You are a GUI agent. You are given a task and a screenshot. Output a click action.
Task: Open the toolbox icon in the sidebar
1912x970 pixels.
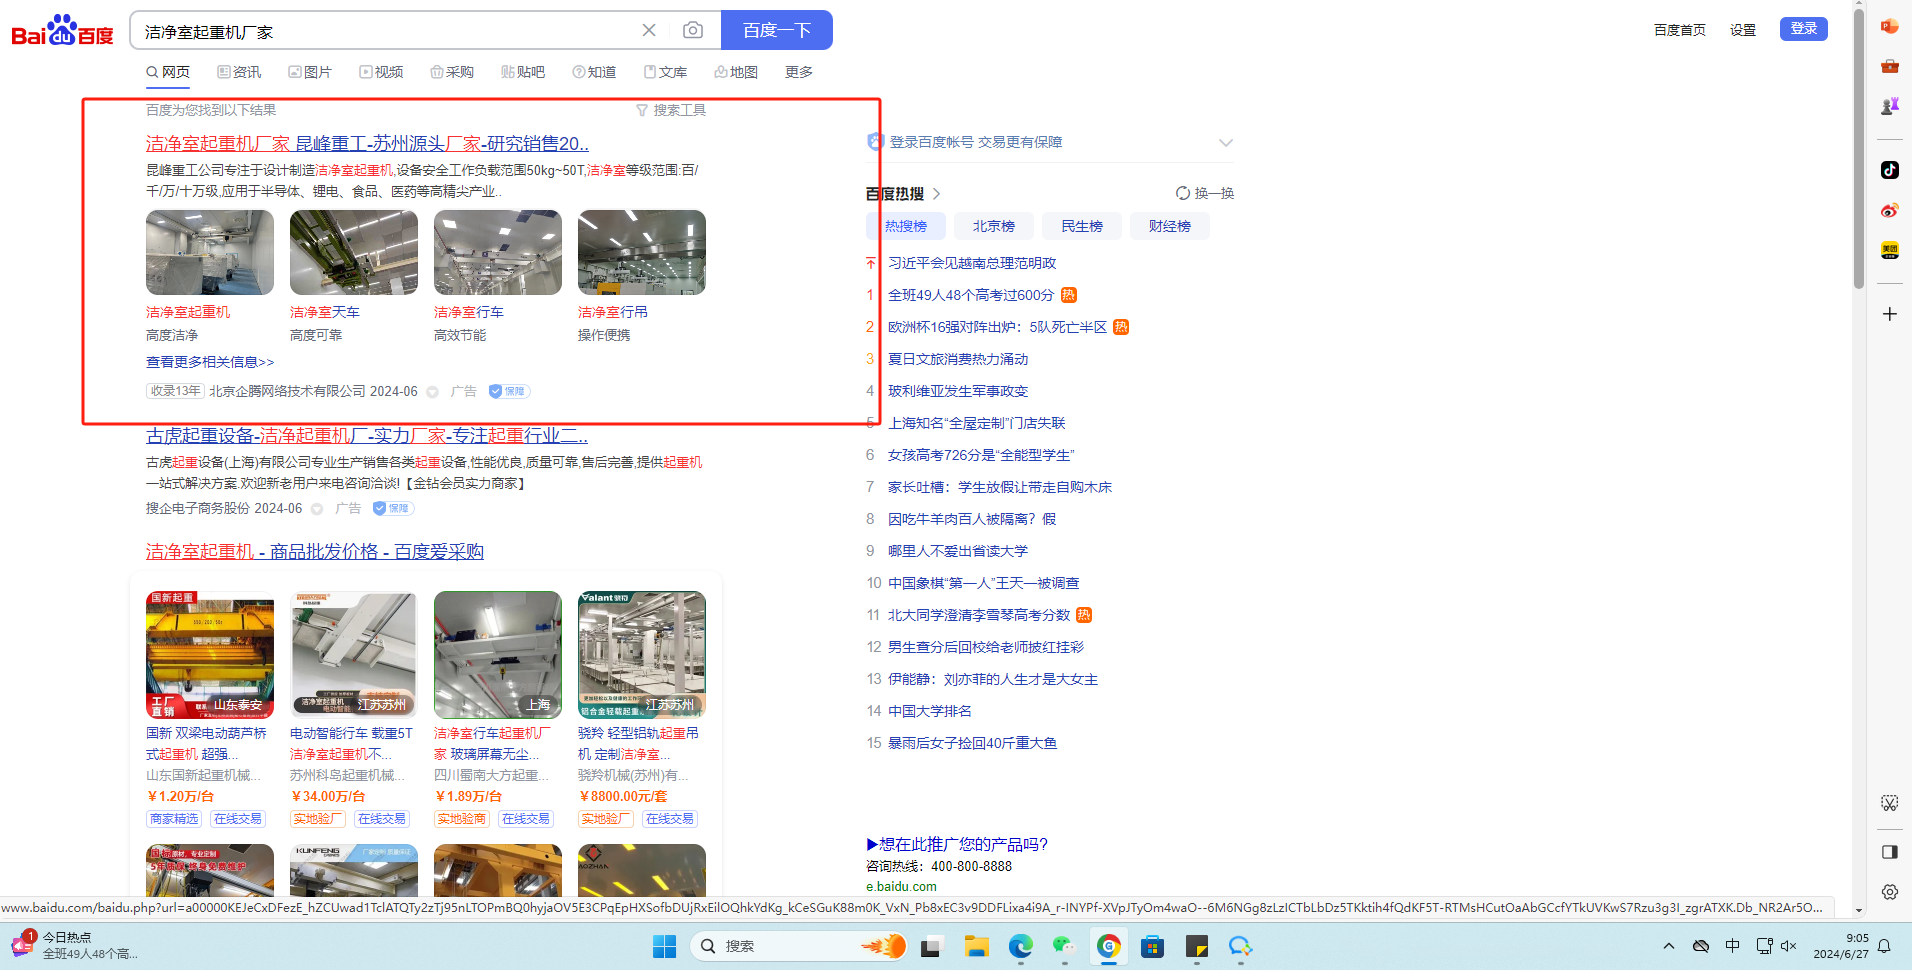click(1889, 66)
